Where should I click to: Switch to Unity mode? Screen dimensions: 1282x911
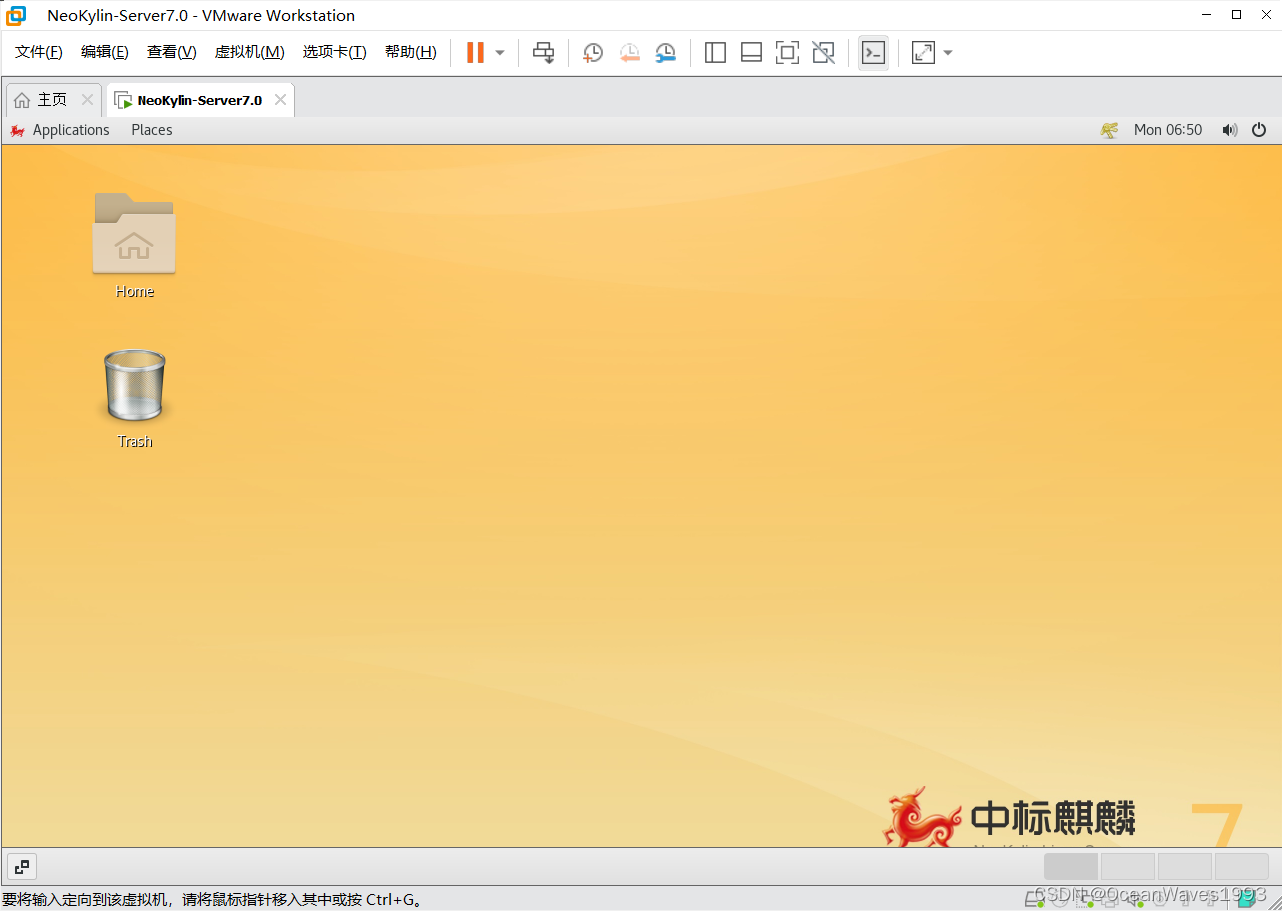(x=823, y=53)
